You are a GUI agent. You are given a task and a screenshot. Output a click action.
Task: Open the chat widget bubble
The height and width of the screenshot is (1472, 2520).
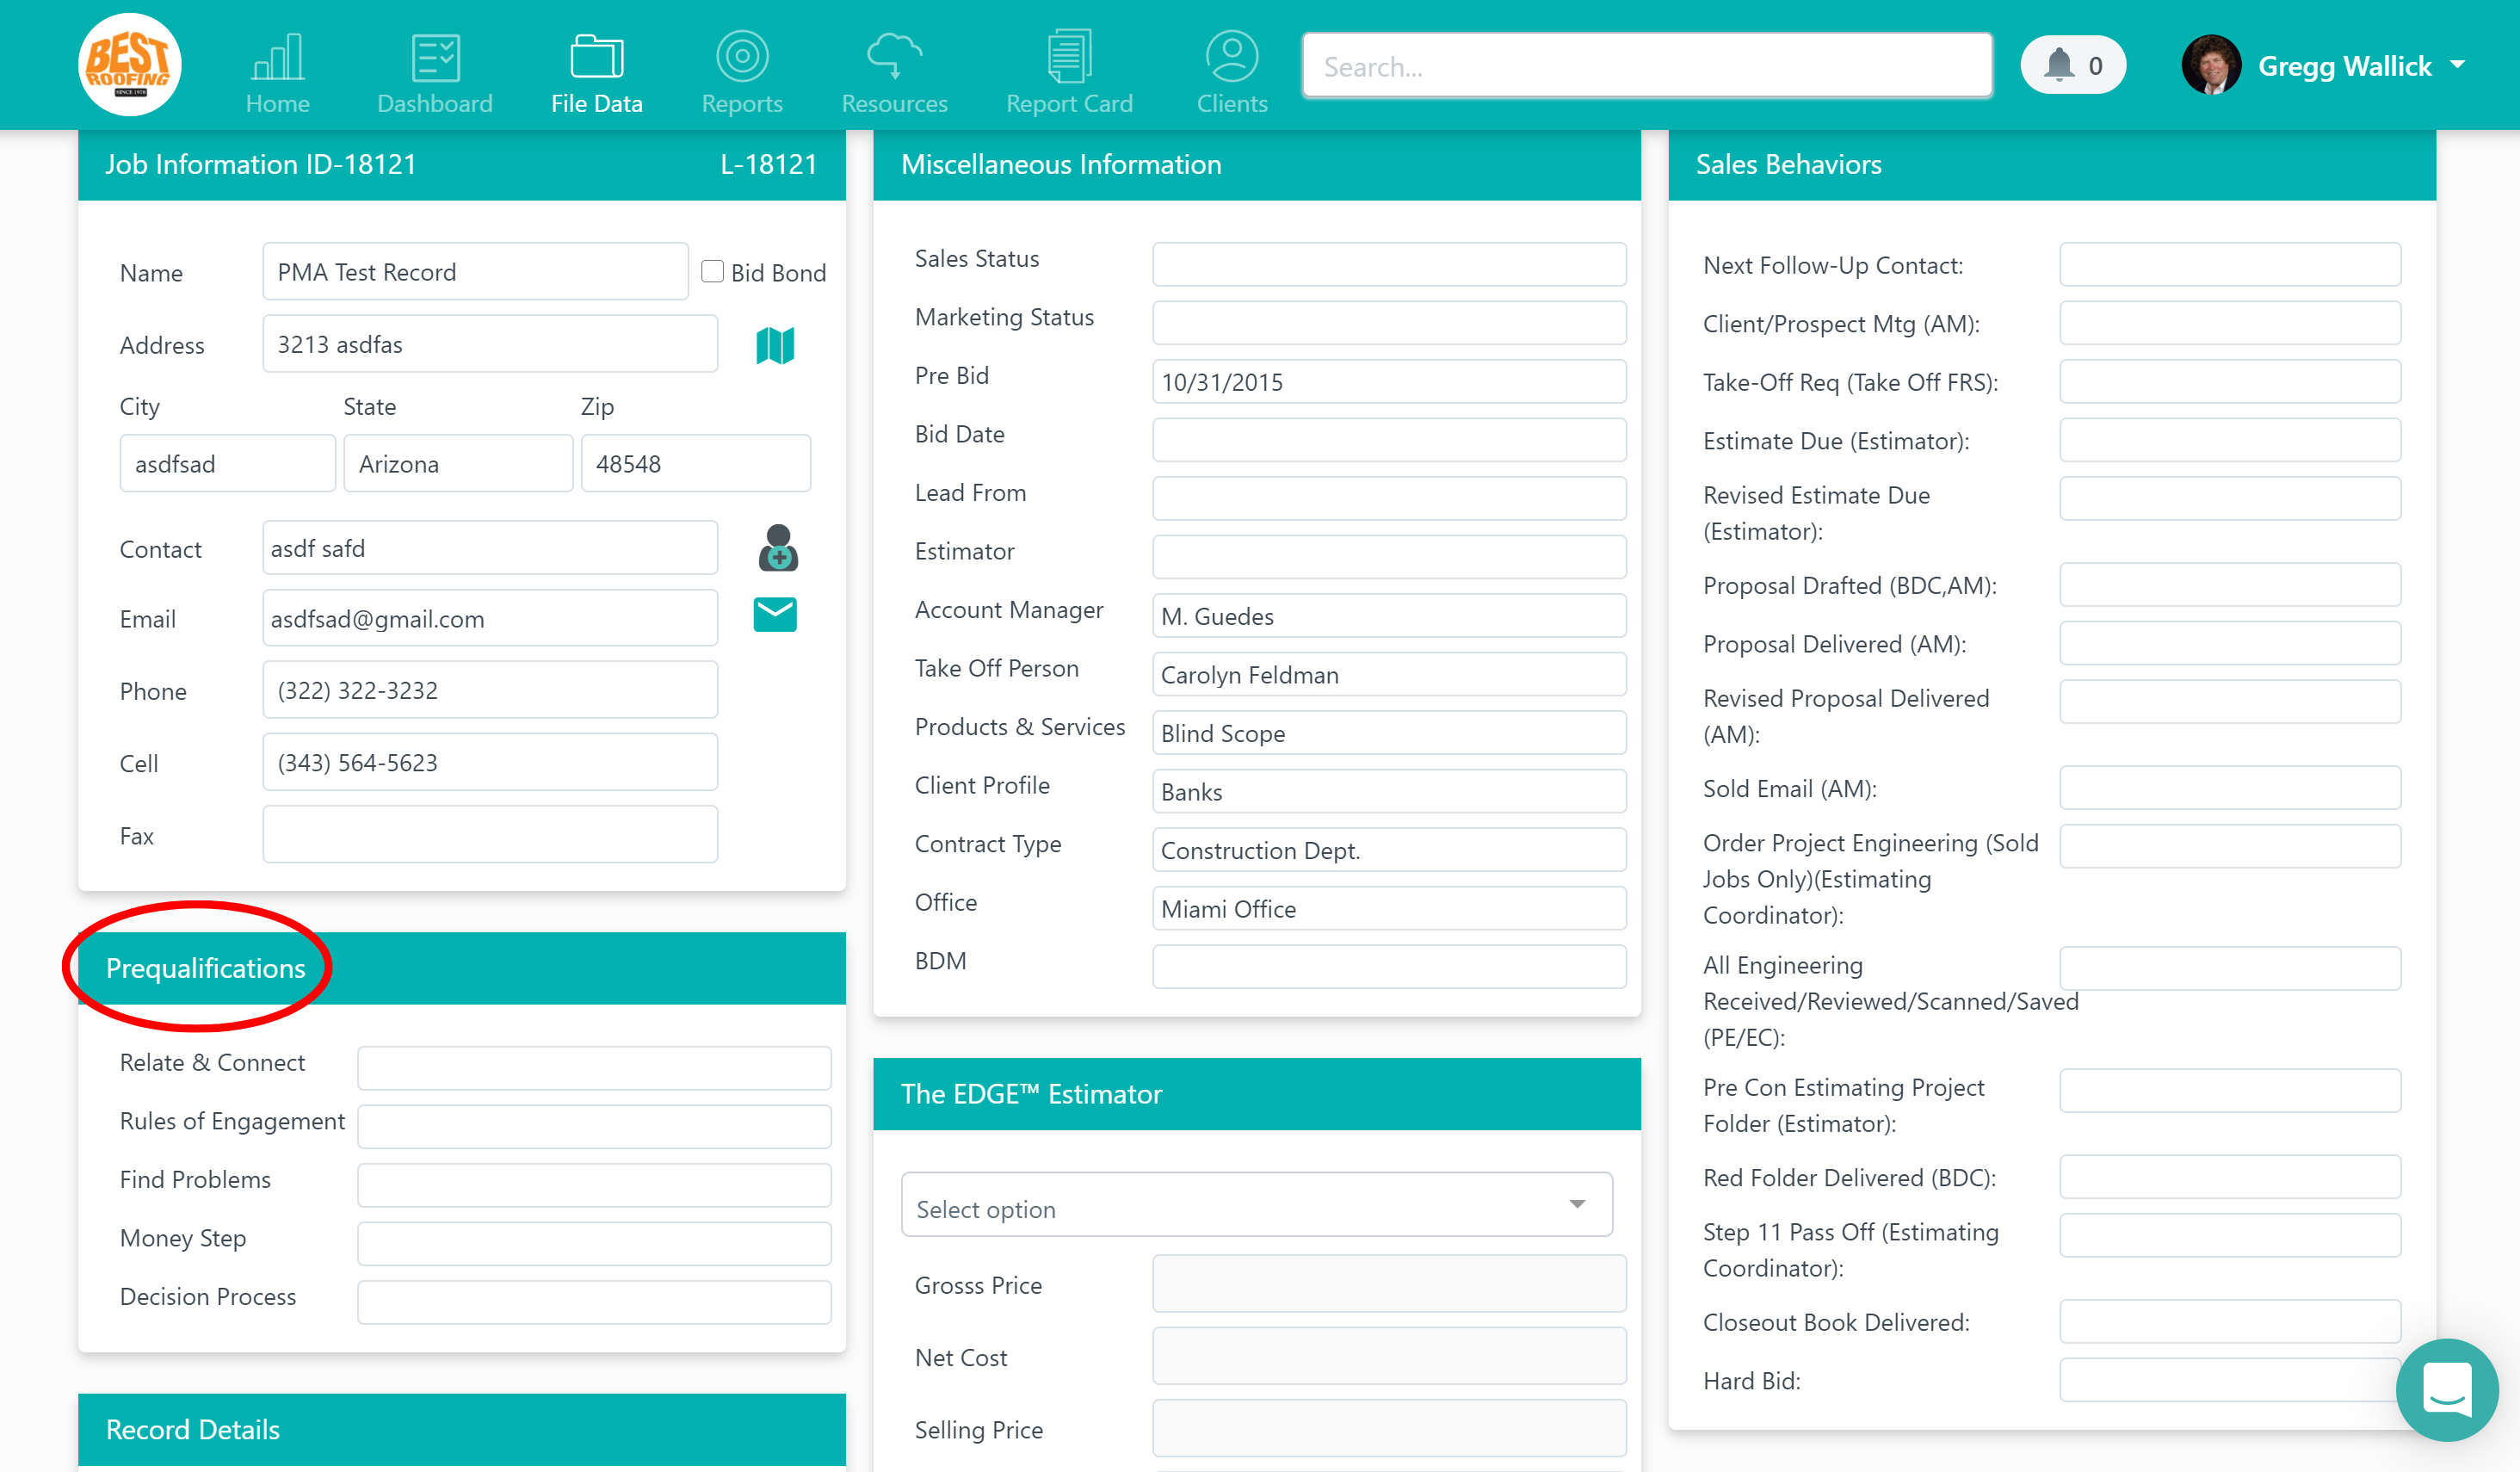(x=2447, y=1390)
